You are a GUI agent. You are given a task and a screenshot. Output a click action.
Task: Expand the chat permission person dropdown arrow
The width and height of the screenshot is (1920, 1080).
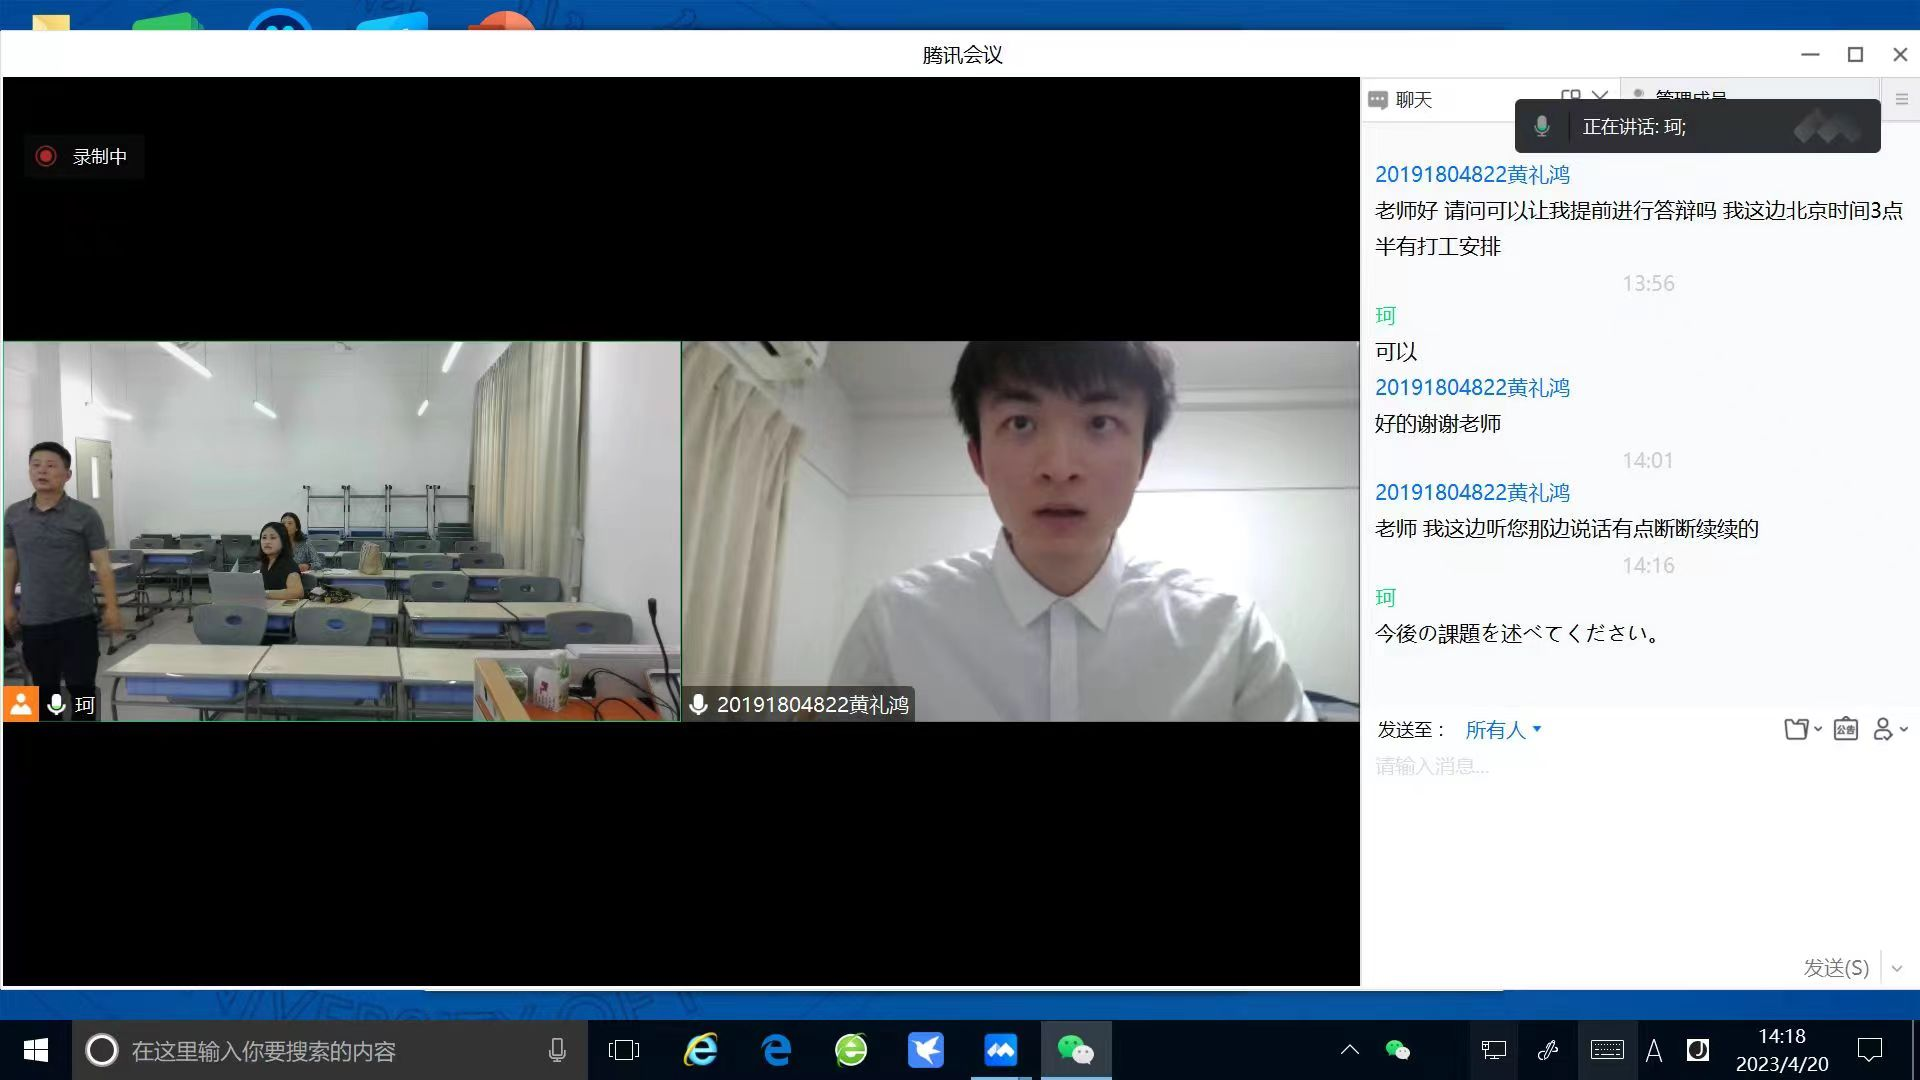[1903, 730]
